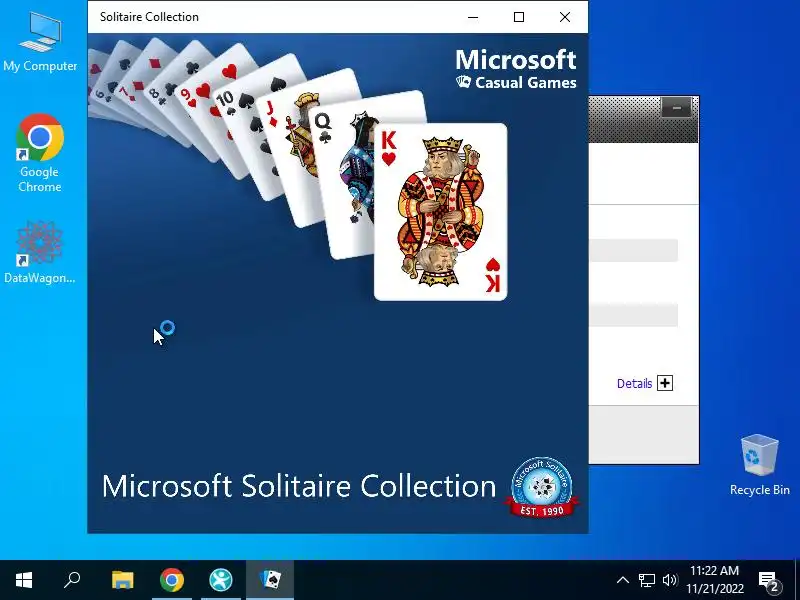Open the network status tray icon
This screenshot has height=600, width=800.
coord(646,580)
